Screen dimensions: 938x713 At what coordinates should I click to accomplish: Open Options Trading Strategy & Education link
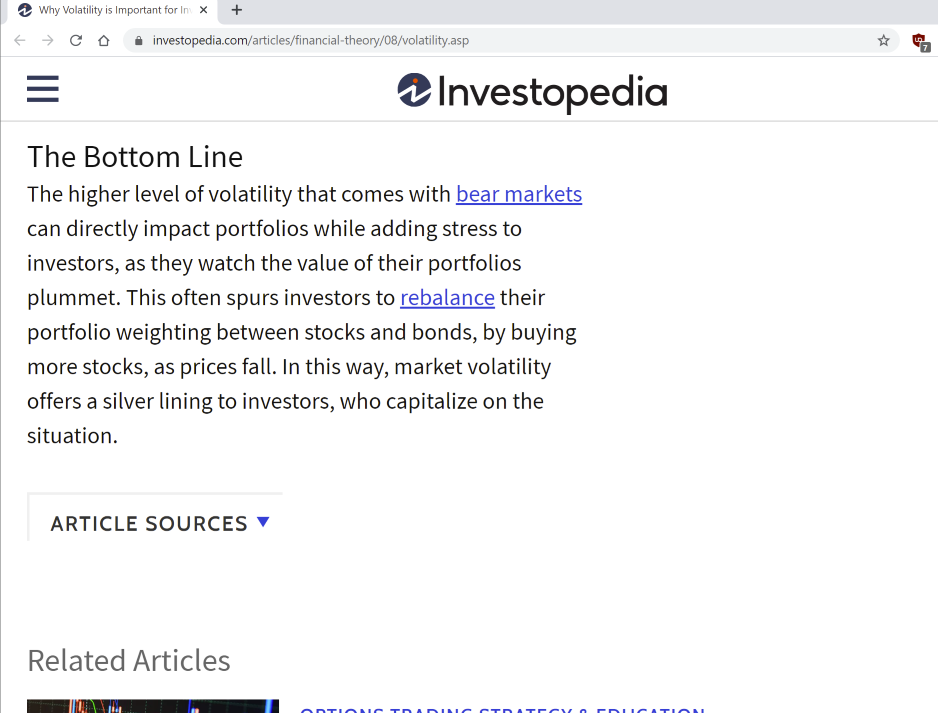pyautogui.click(x=502, y=709)
